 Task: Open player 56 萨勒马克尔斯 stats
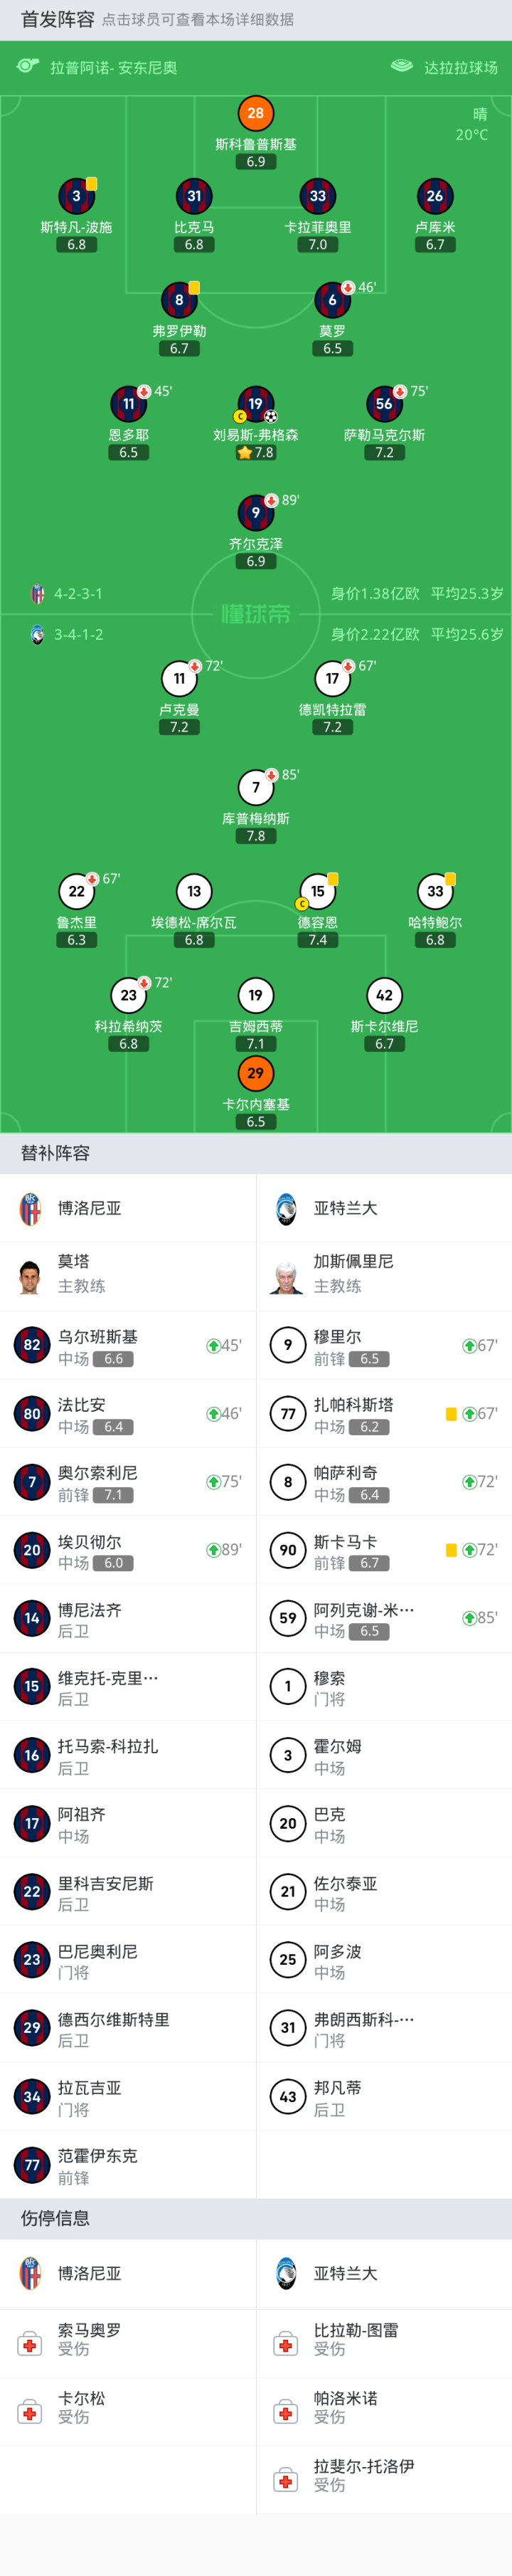[x=384, y=404]
